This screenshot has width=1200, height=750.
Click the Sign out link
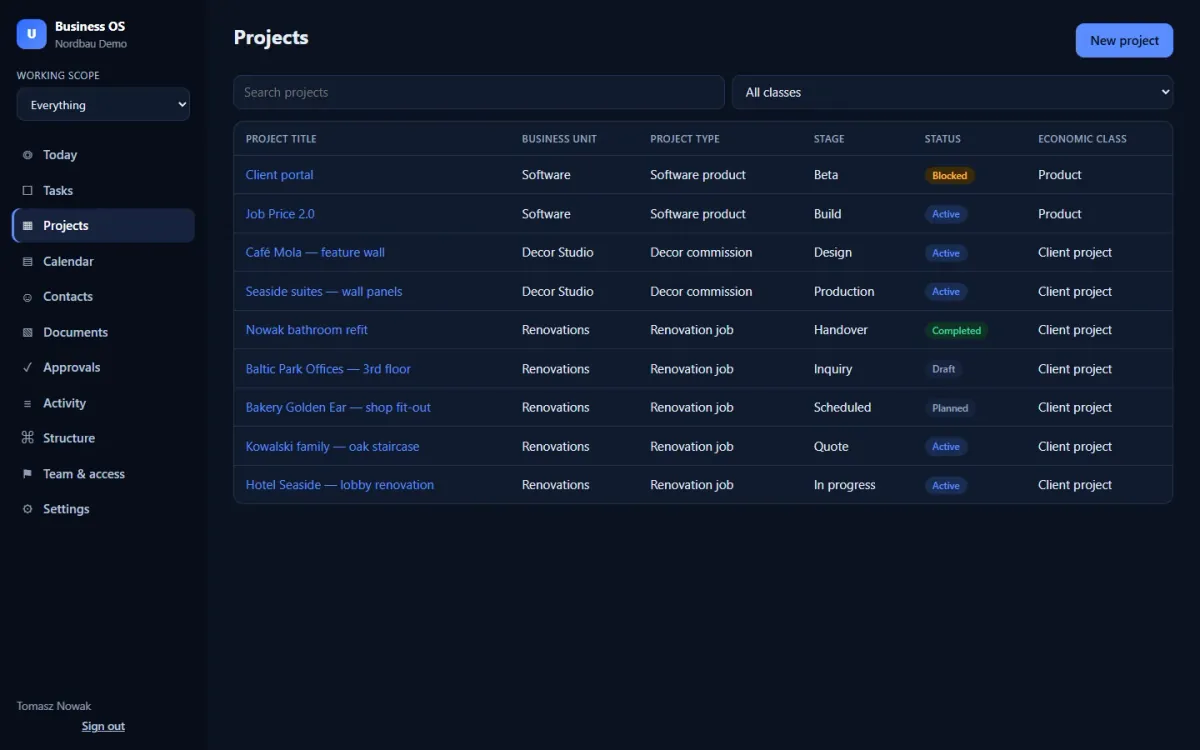(x=103, y=726)
